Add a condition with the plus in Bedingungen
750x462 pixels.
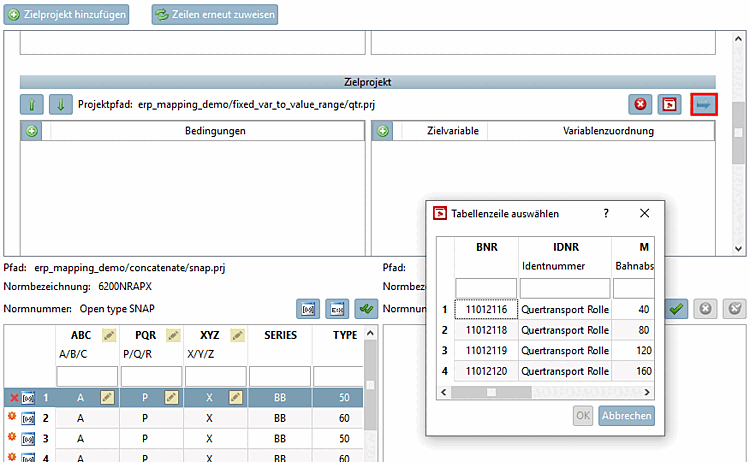click(32, 131)
